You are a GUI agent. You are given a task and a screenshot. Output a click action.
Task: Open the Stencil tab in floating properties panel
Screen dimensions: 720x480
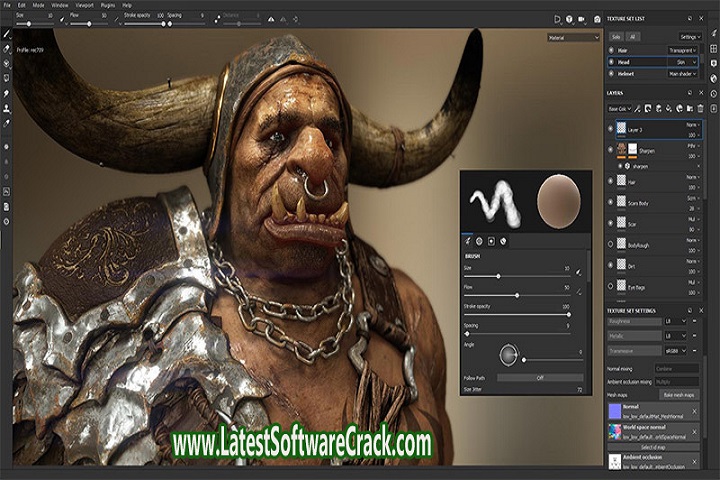click(491, 241)
